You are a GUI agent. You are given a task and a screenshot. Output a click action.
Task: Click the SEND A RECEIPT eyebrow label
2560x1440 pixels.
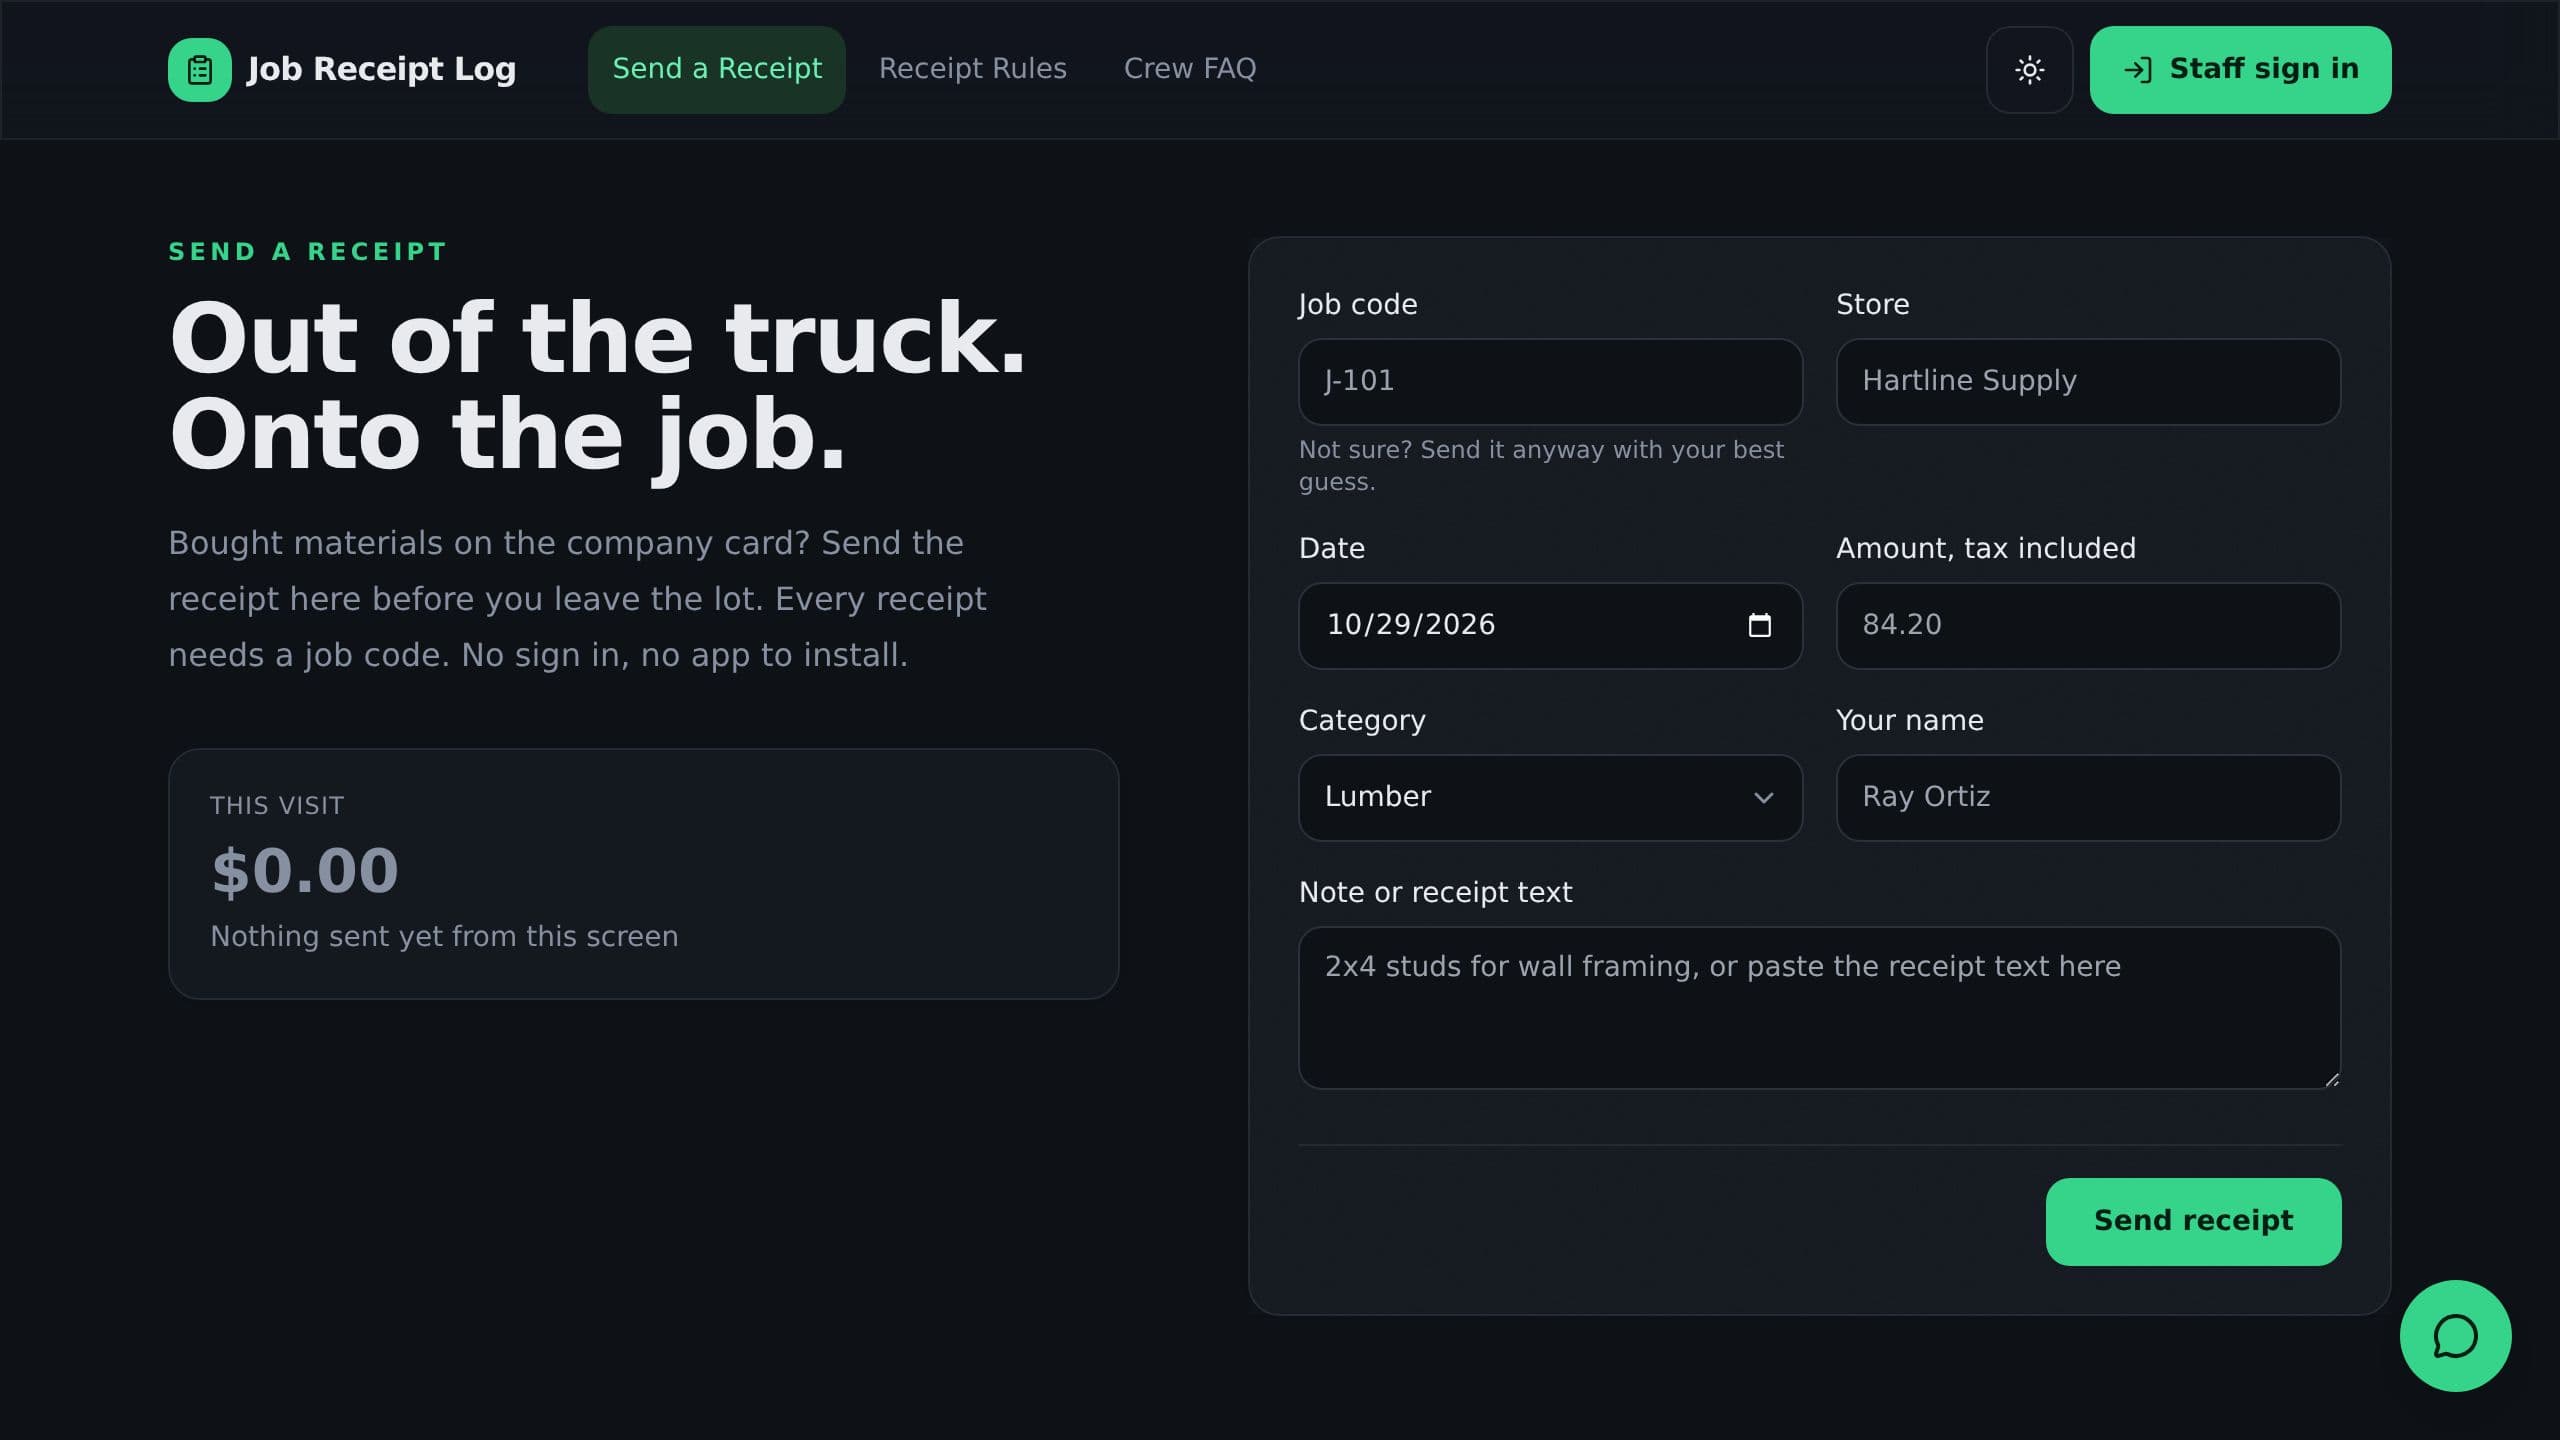307,251
